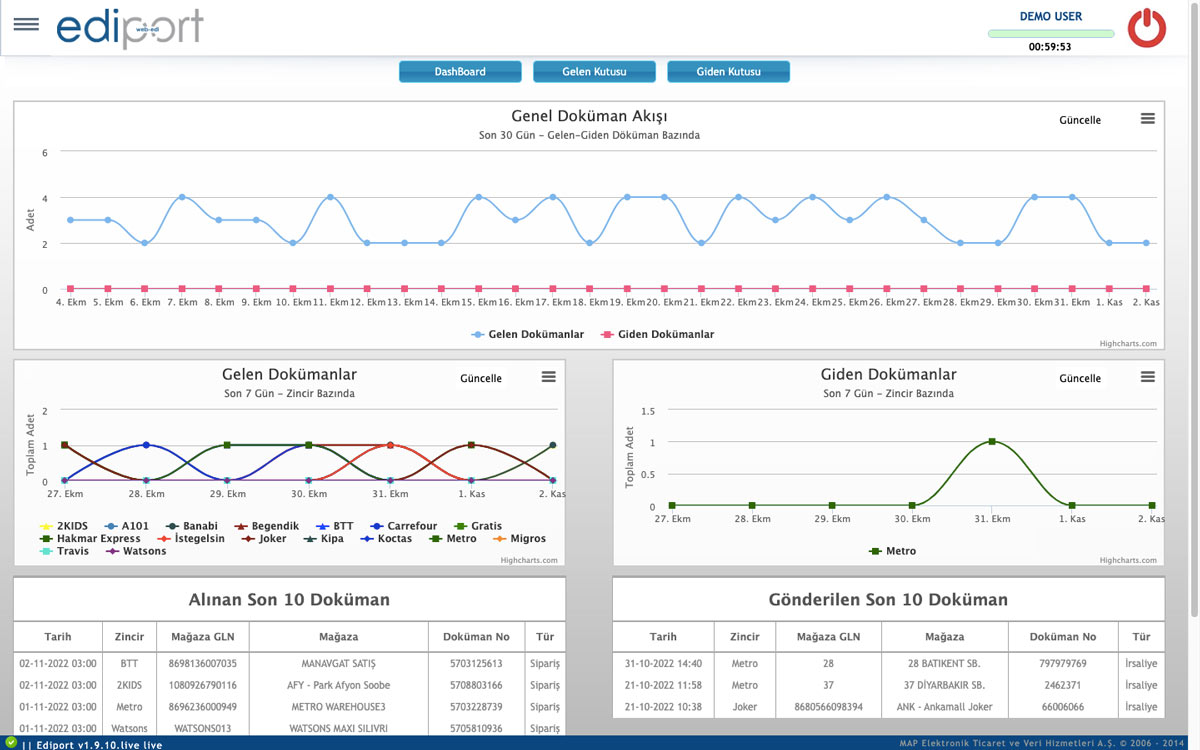Toggle Watsons series in legend
1200x750 pixels.
click(x=135, y=551)
